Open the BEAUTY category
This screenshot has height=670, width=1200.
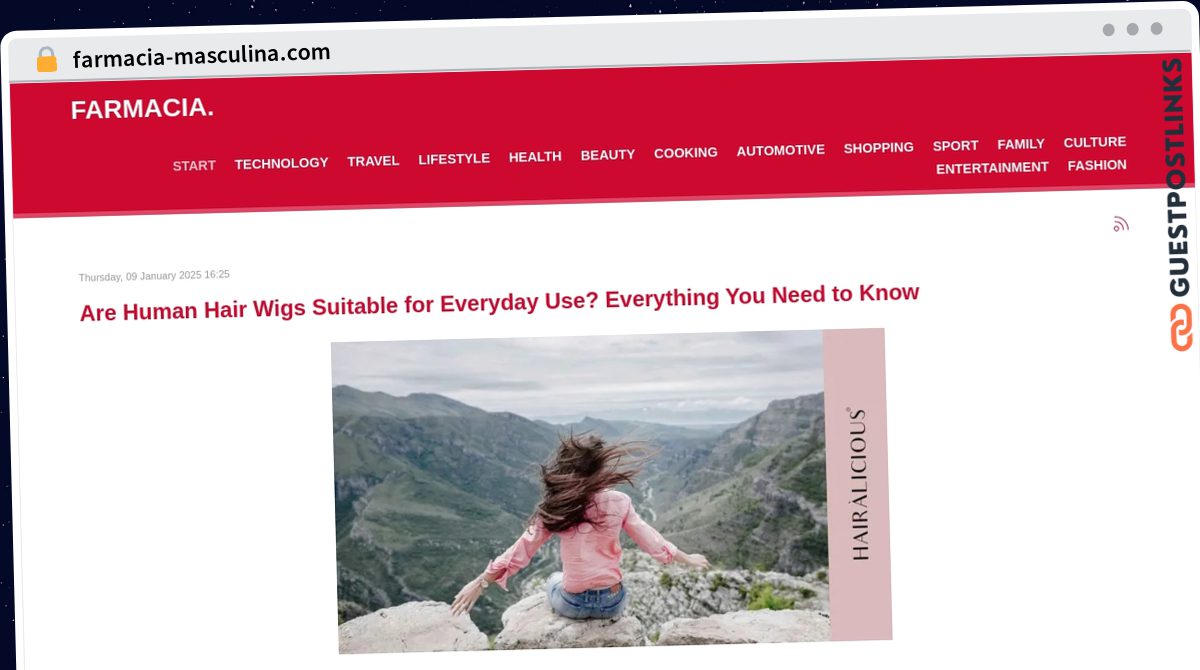pos(608,154)
